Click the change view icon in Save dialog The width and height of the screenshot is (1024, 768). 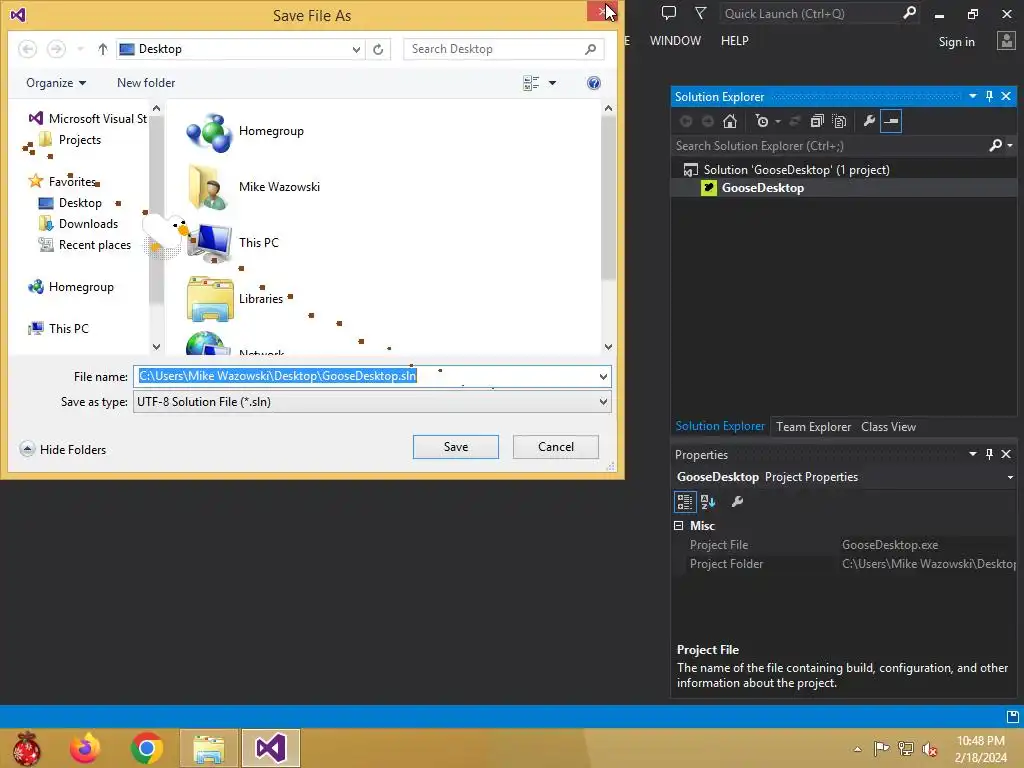(x=531, y=83)
